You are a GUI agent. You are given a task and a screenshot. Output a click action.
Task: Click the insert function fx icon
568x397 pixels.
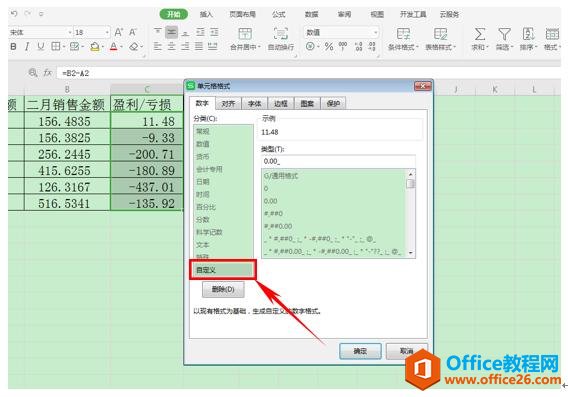click(47, 73)
